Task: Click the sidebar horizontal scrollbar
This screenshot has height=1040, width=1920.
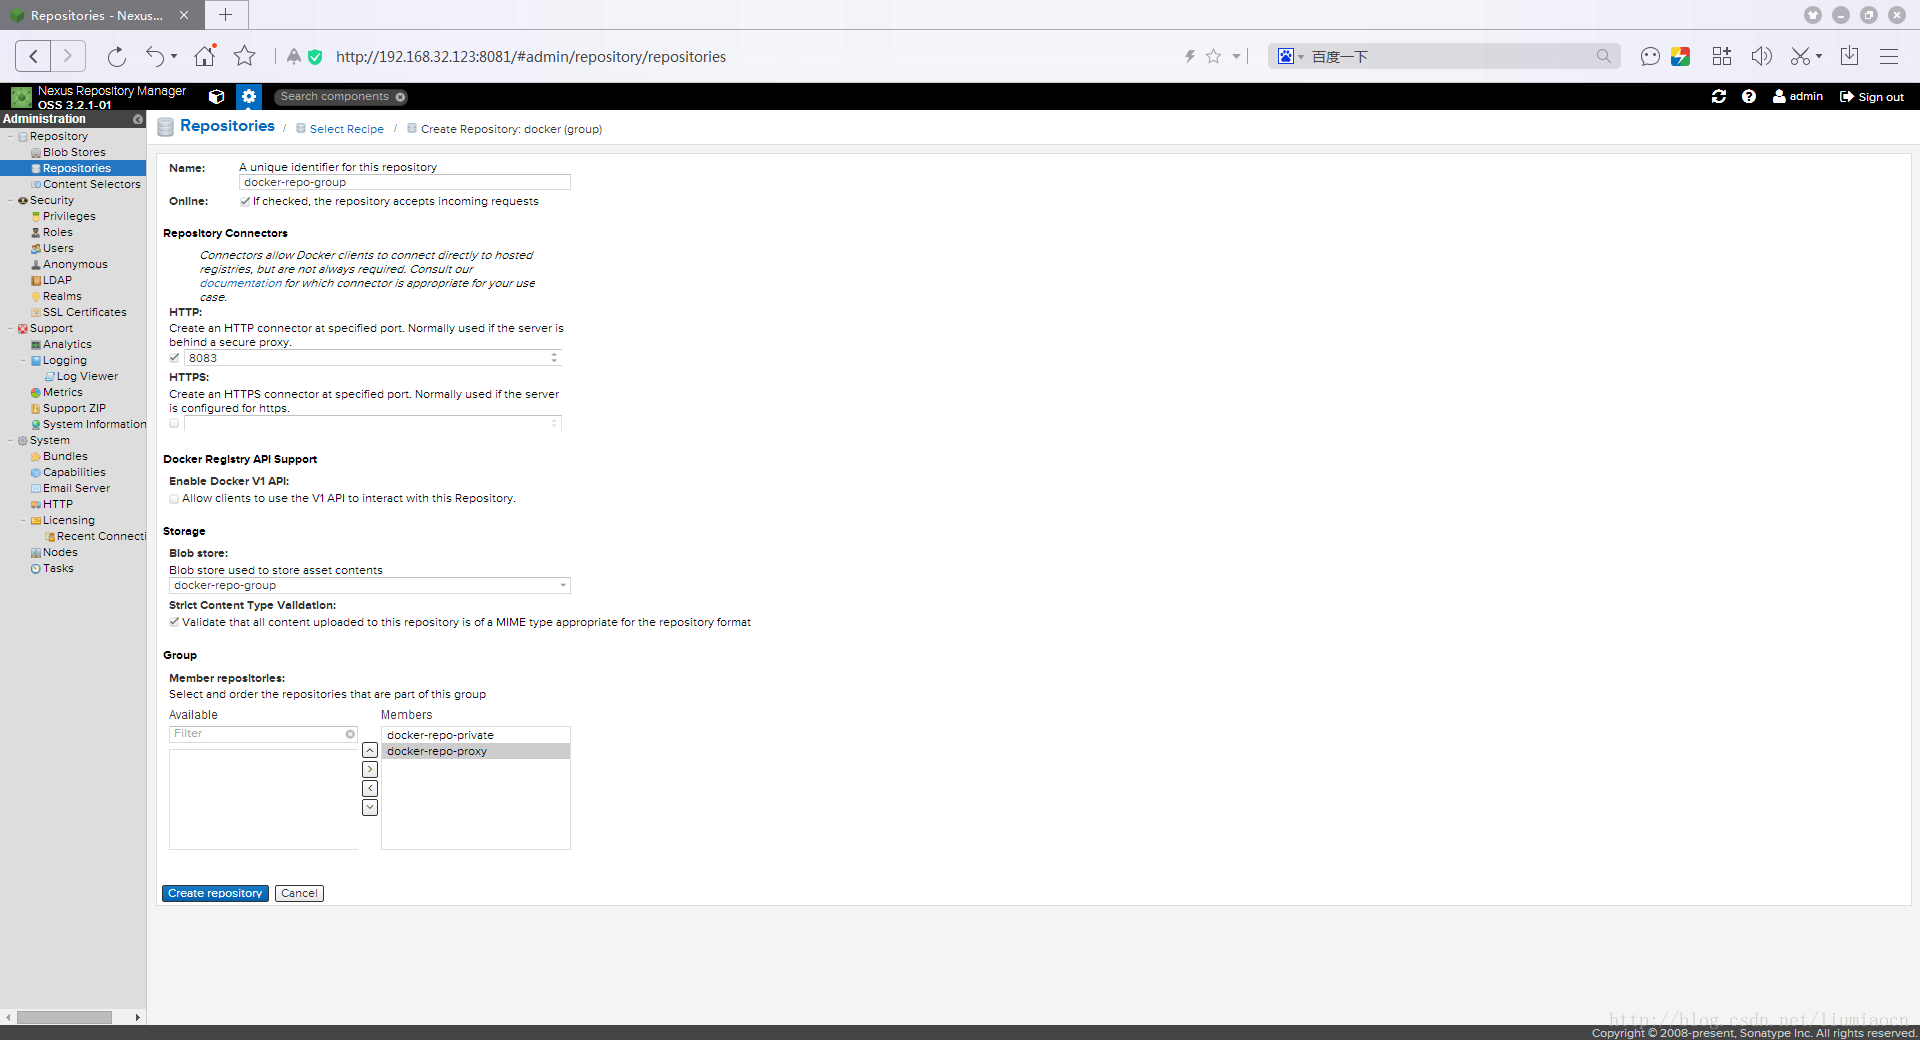Action: (x=64, y=1017)
